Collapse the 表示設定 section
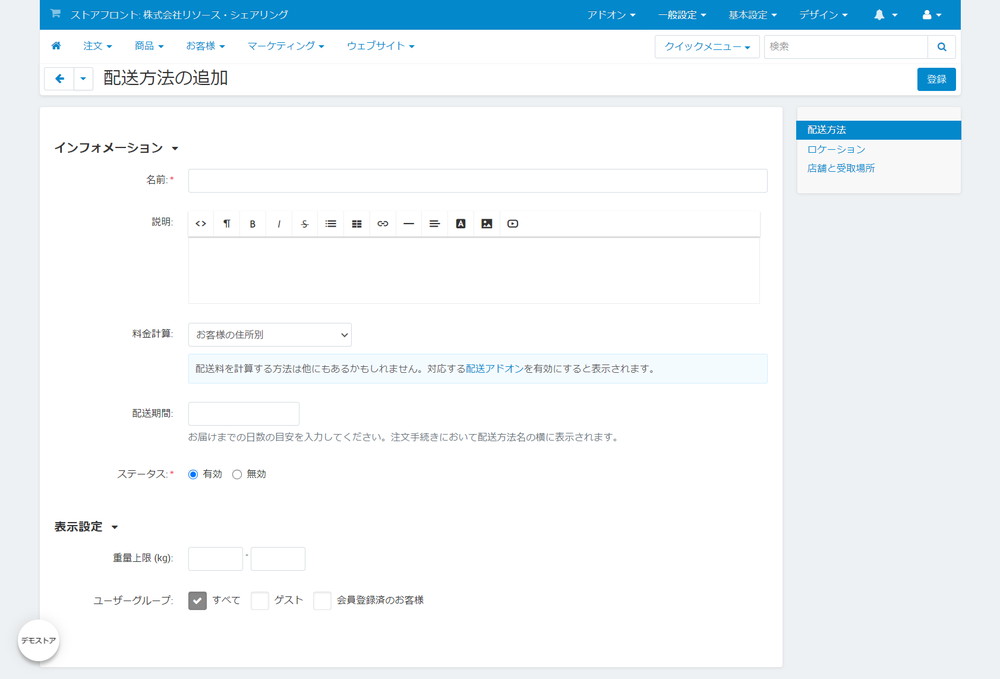Screen dimensions: 1000x679 (x=86, y=527)
